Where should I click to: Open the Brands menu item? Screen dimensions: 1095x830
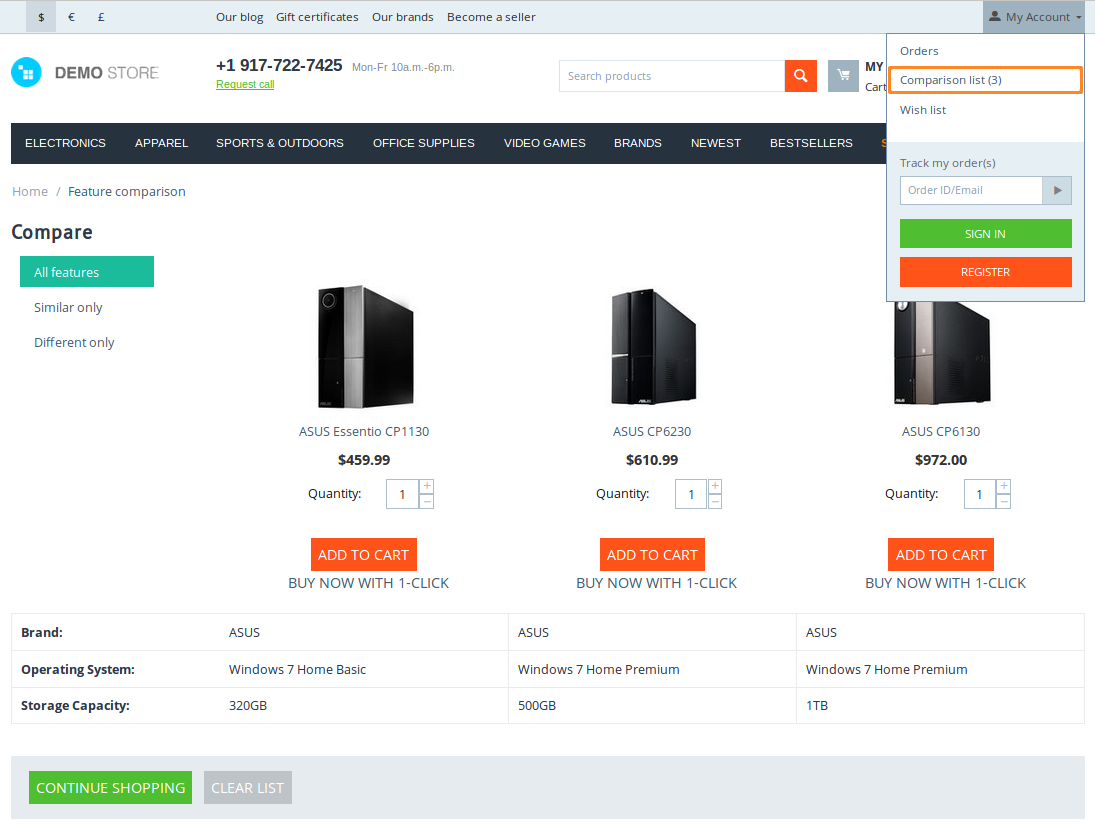pyautogui.click(x=638, y=143)
